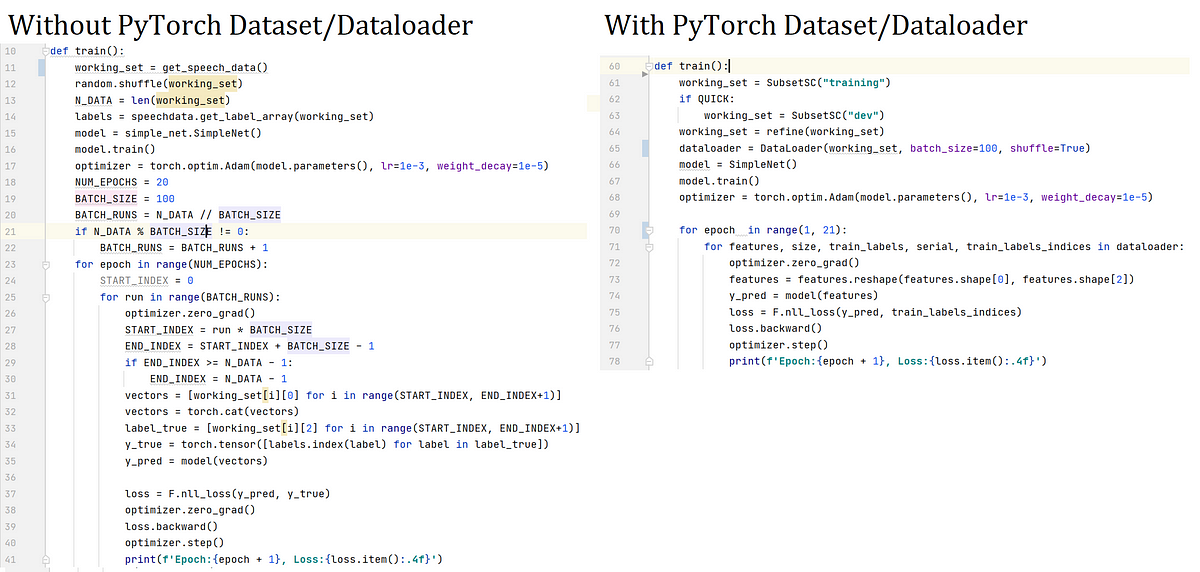Screen dimensions: 1200x572
Task: Click the optimizer Adam line 17
Action: [x=312, y=166]
